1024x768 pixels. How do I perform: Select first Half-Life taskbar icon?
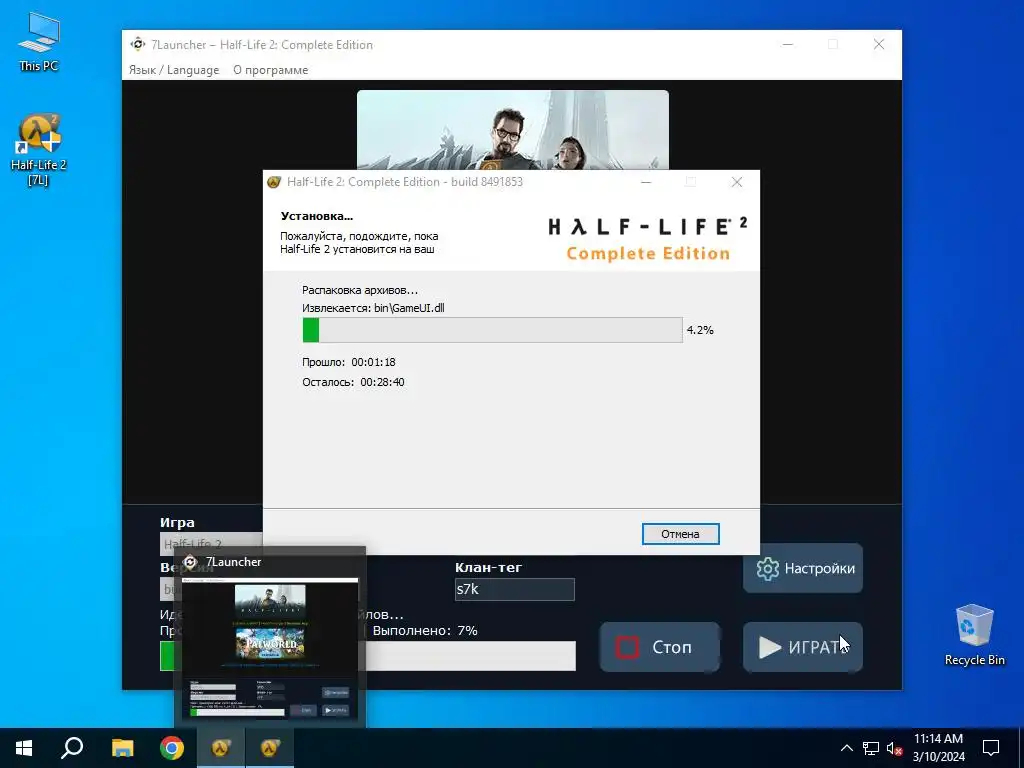click(x=221, y=748)
